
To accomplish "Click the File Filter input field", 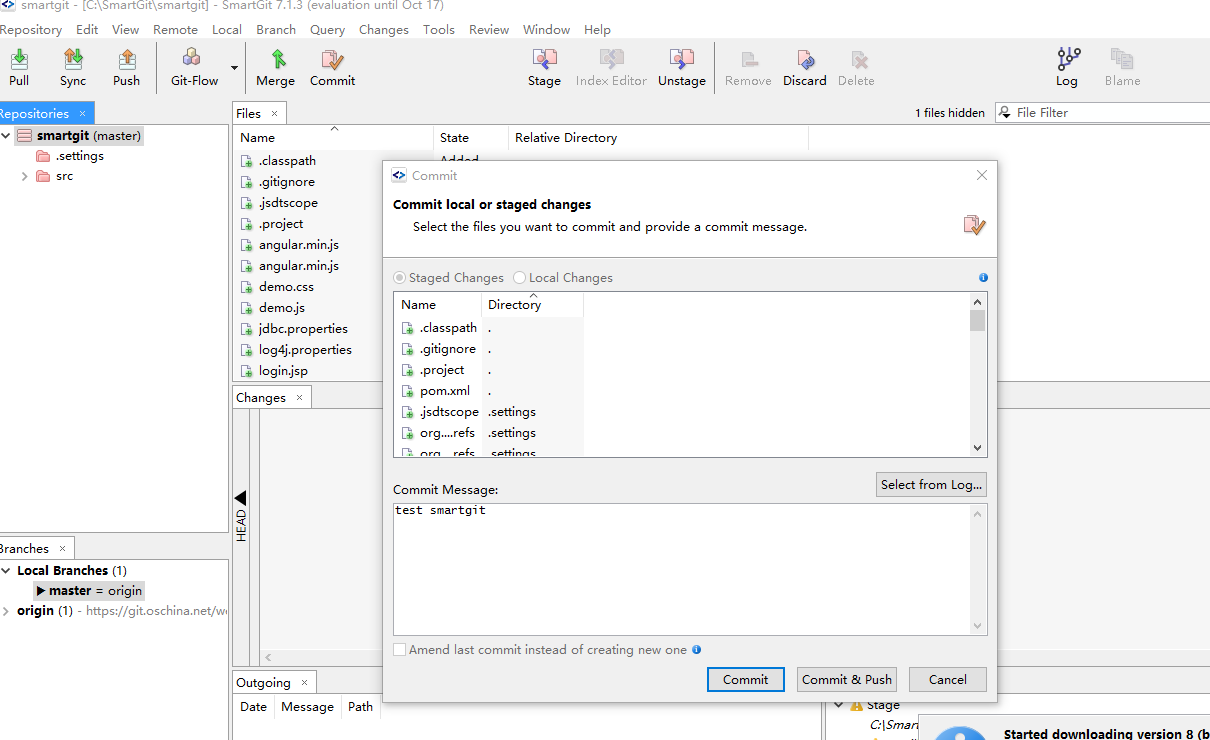I will 1105,113.
